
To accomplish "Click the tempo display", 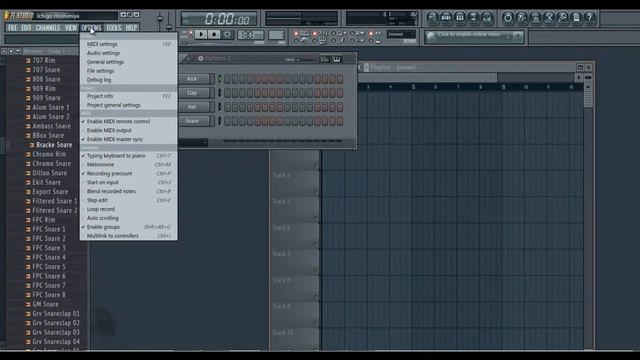I will point(251,35).
